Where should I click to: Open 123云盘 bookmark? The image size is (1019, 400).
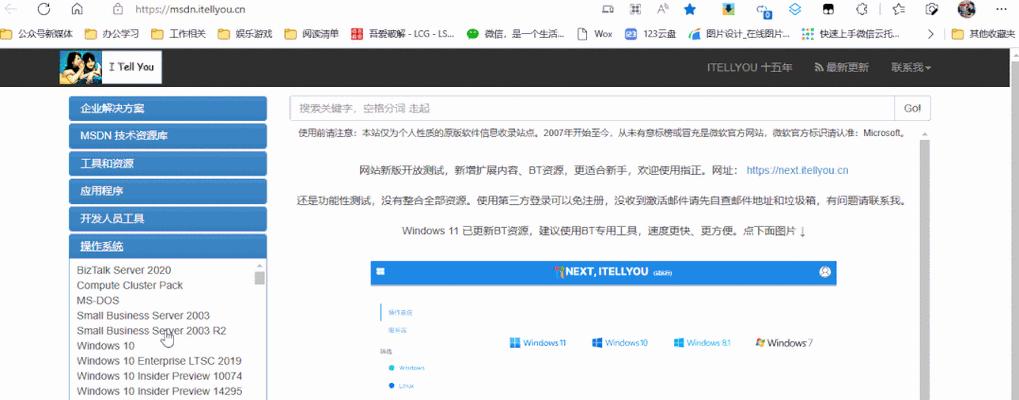651,34
